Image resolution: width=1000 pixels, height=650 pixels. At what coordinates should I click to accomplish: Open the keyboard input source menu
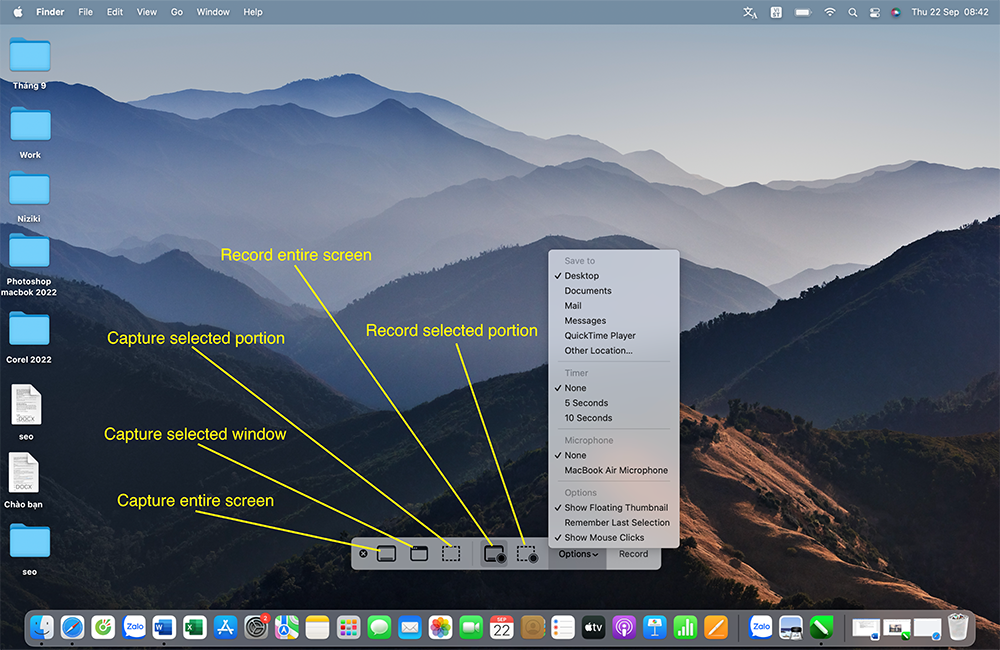776,12
